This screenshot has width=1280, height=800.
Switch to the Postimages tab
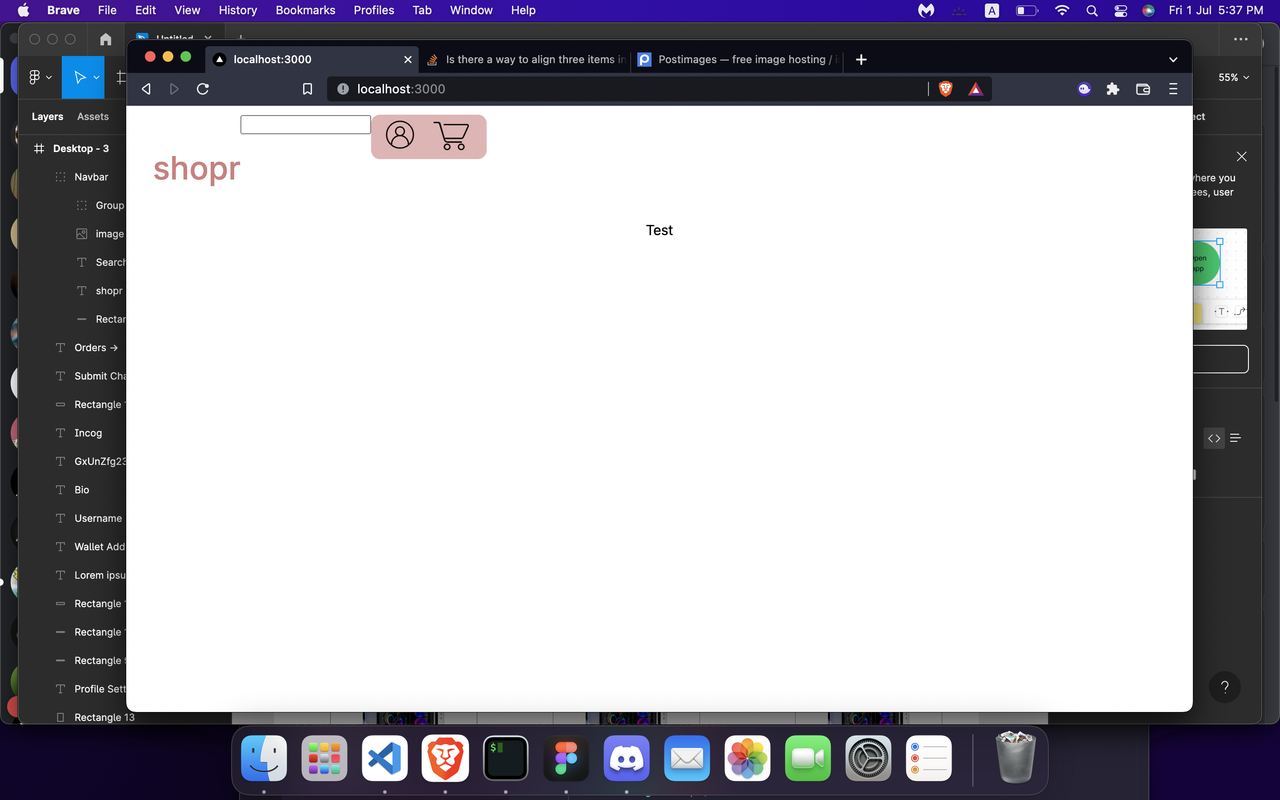737,59
